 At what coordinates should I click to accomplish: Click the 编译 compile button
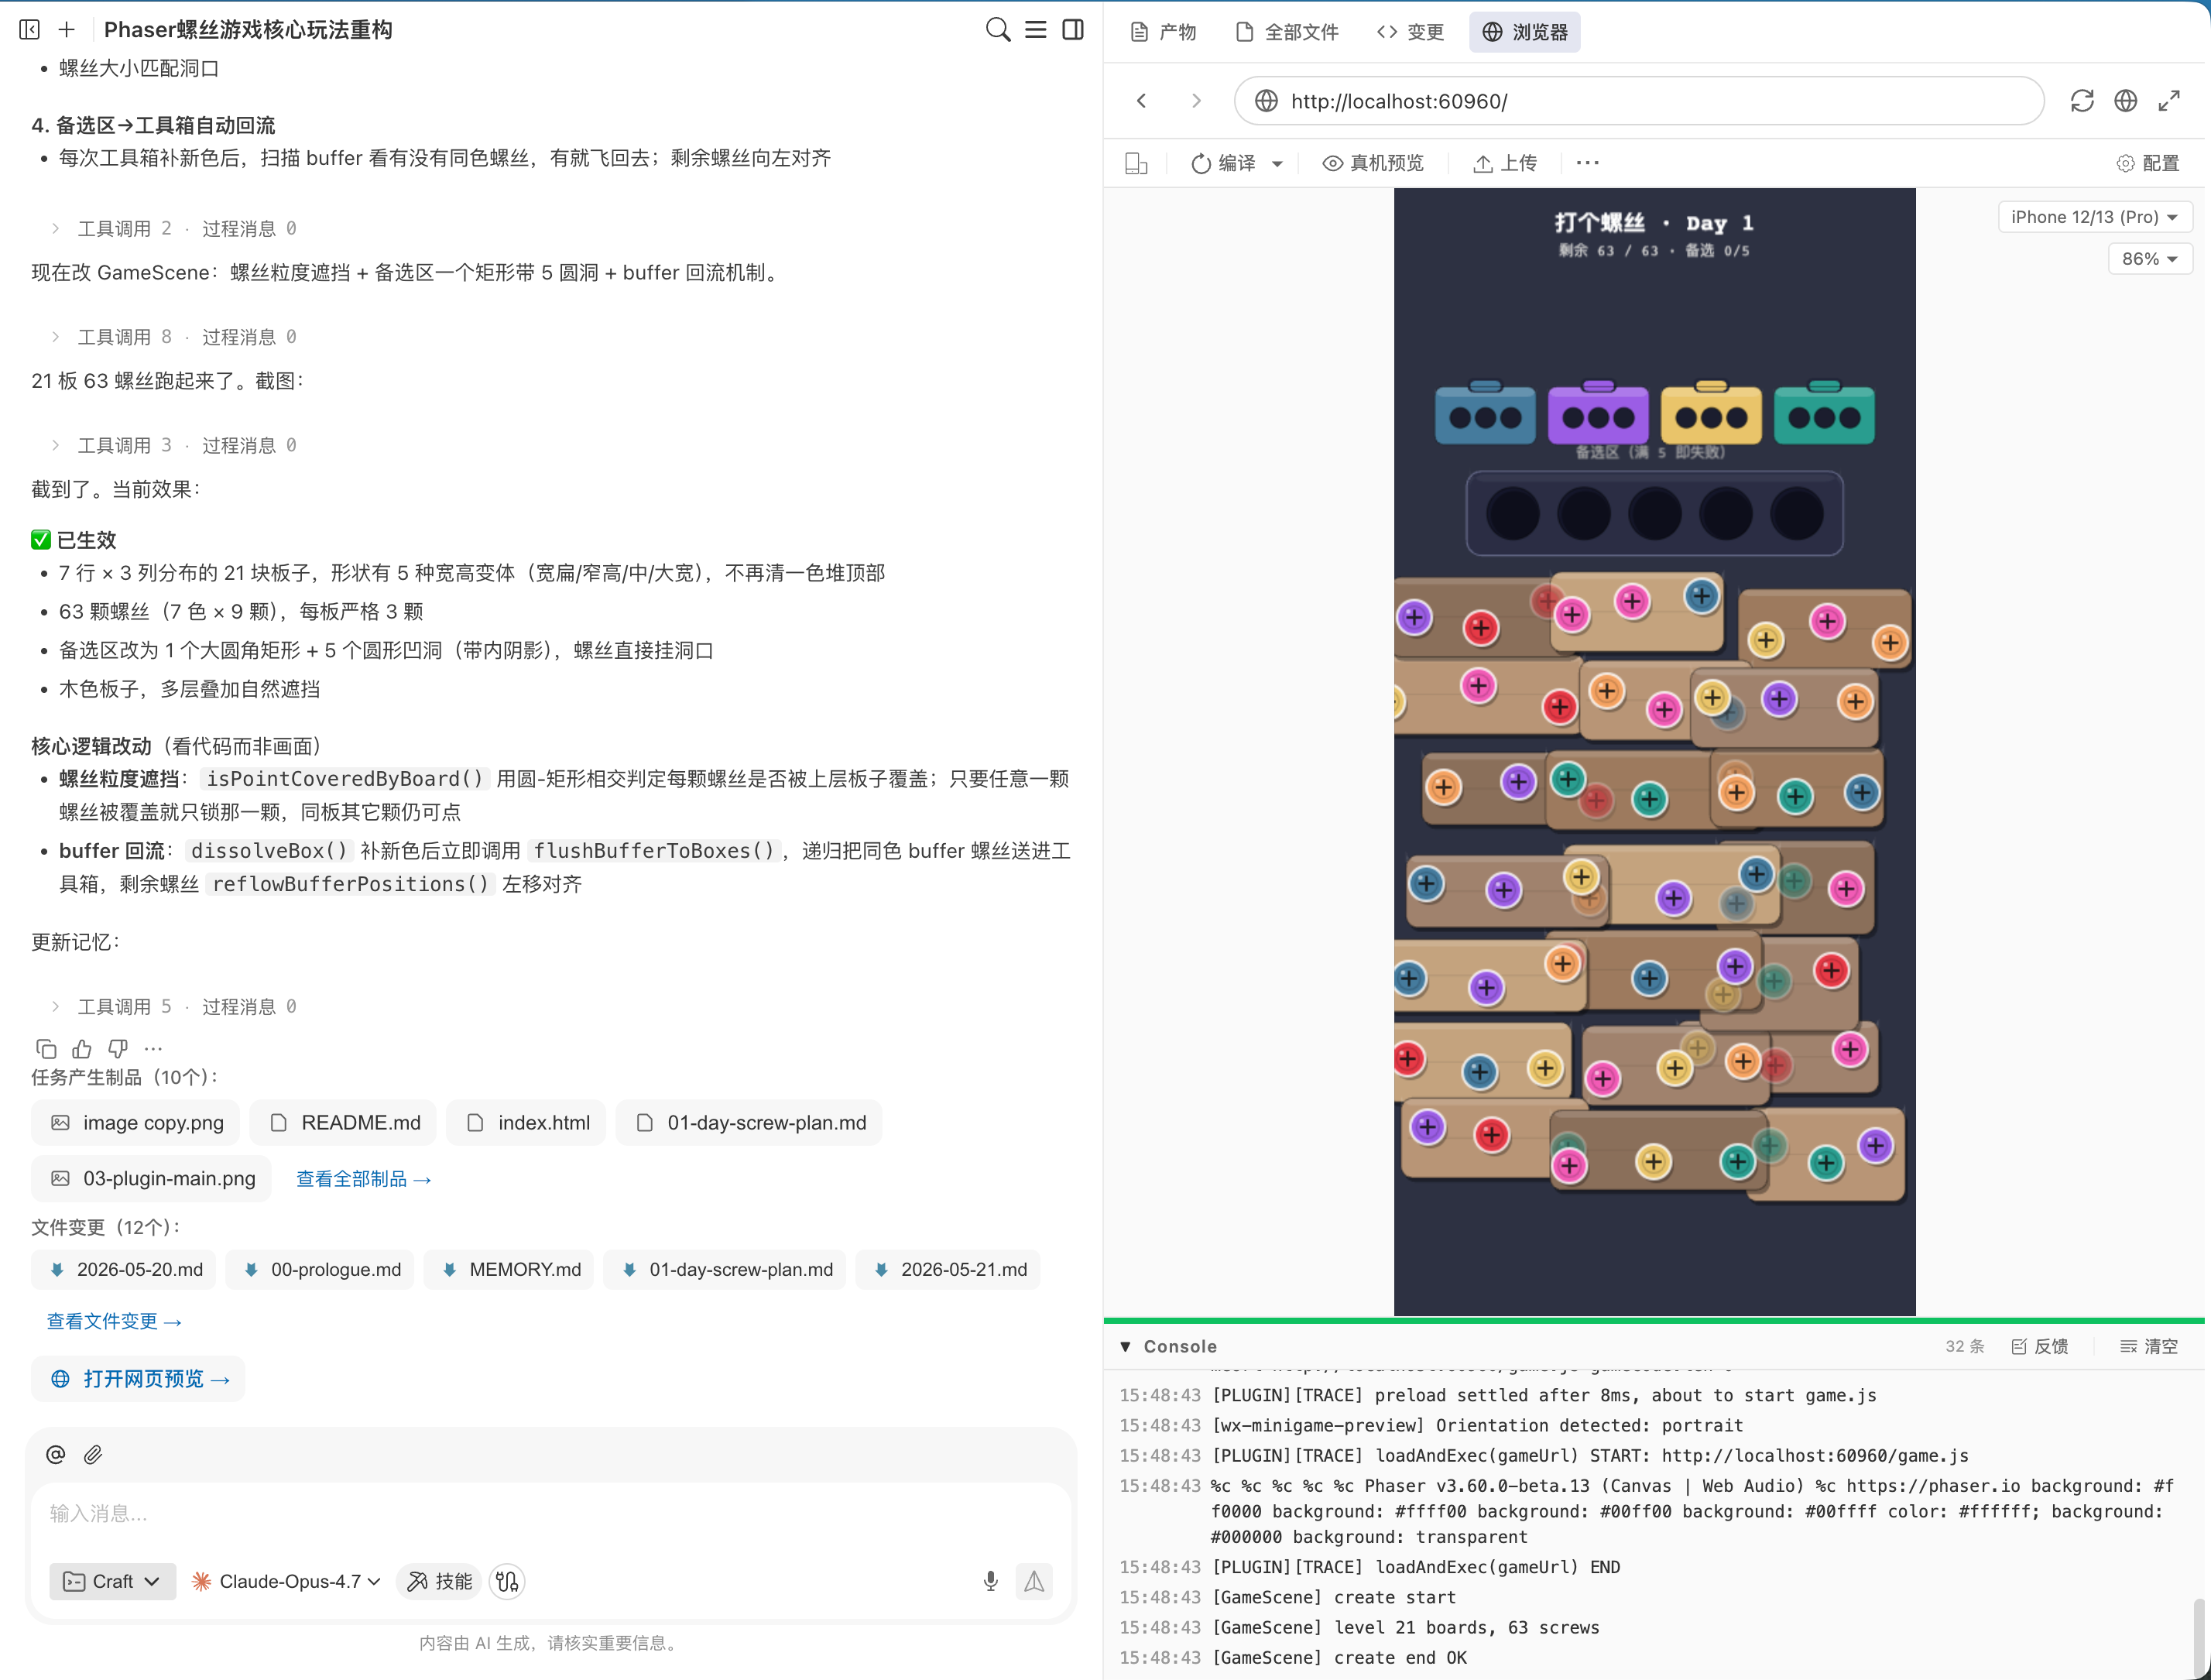[1224, 163]
